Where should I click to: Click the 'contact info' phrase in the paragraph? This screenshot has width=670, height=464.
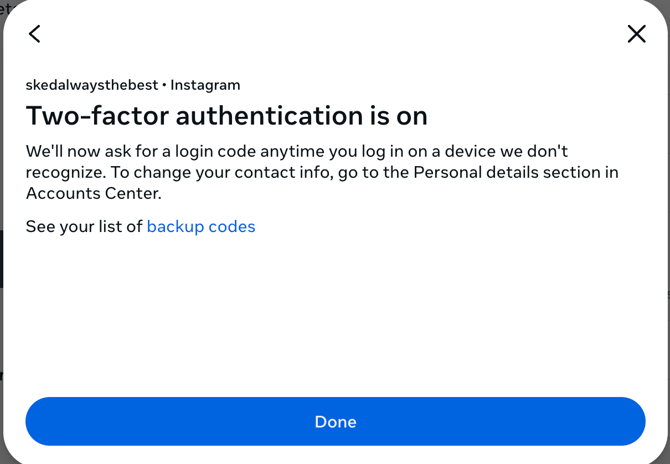[x=284, y=172]
